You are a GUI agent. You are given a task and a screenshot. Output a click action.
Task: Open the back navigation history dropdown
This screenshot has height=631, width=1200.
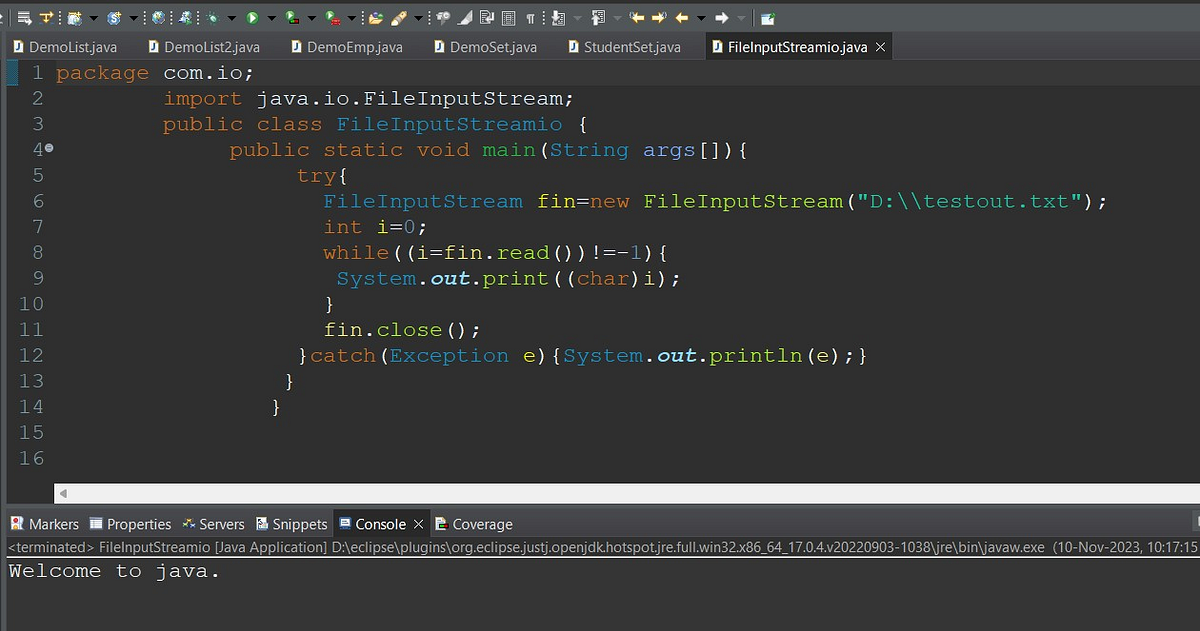point(702,17)
